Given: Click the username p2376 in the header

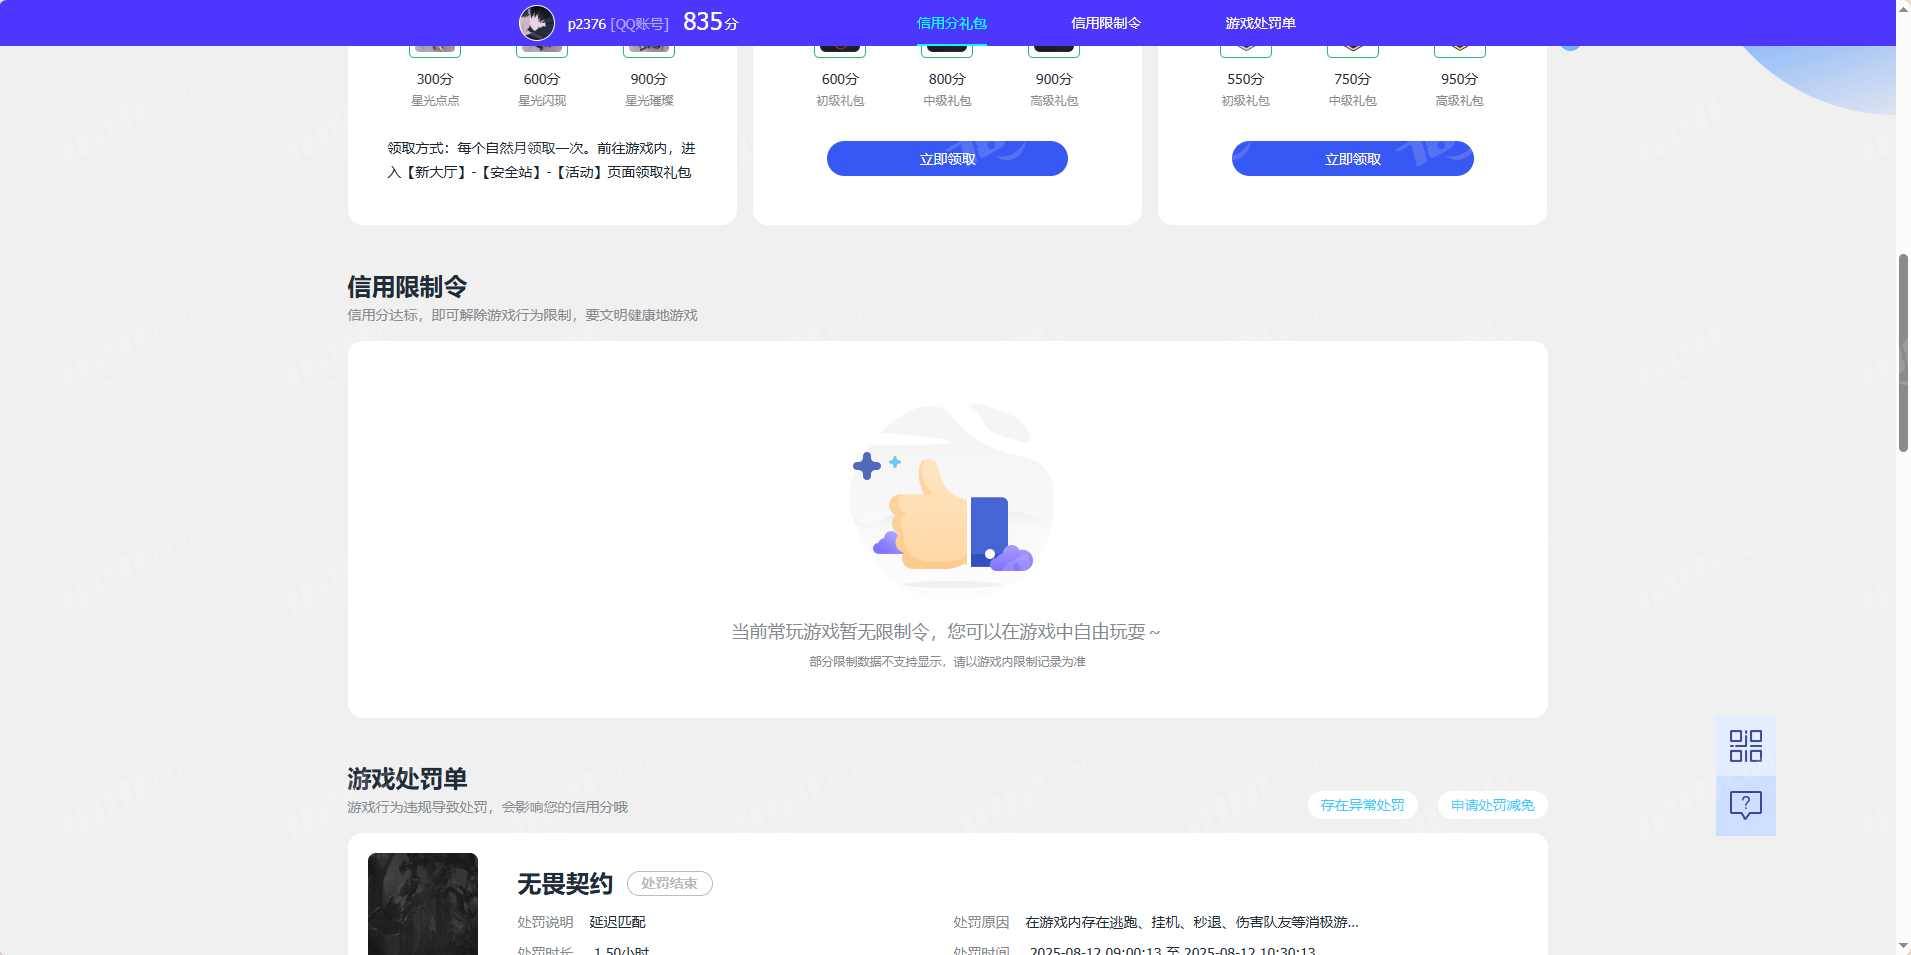Looking at the screenshot, I should [586, 24].
